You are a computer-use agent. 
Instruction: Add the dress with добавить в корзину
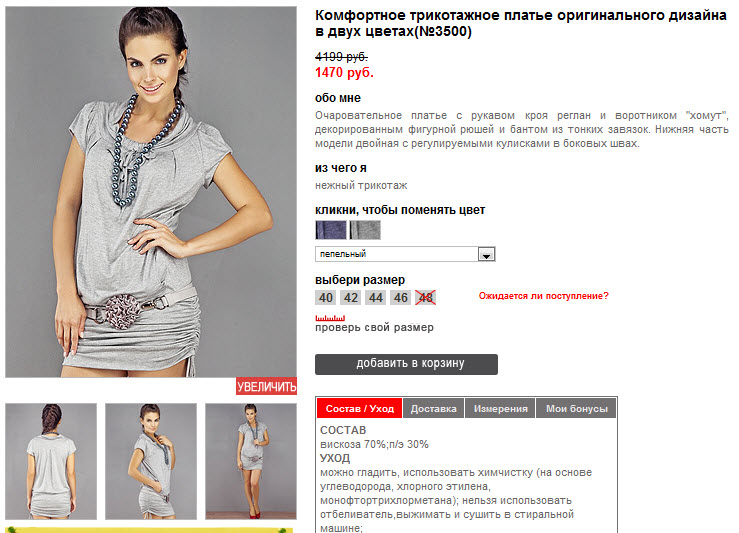tap(406, 364)
